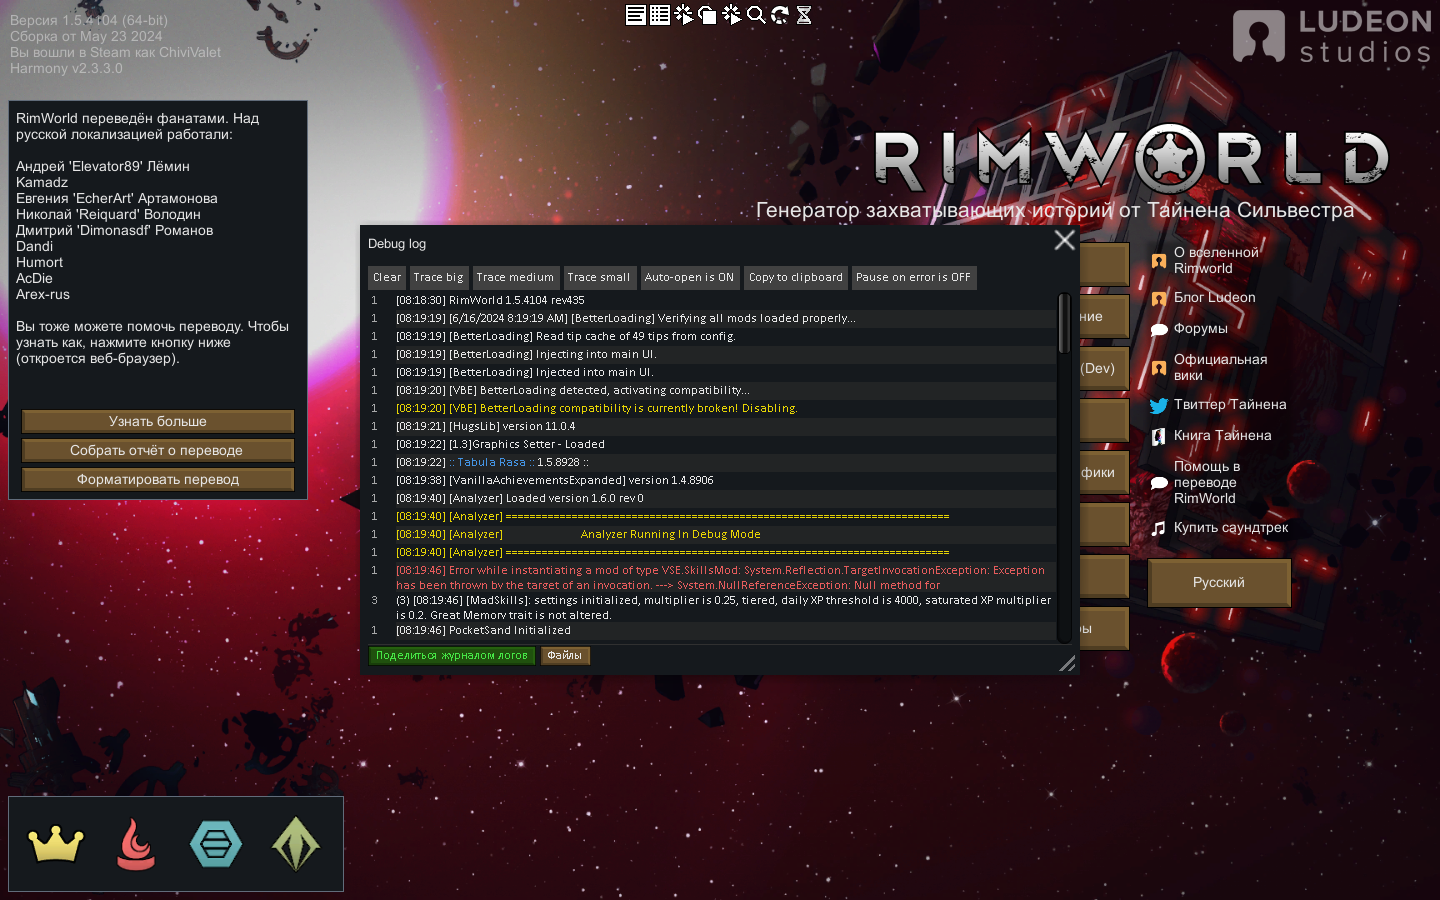Toggle Pause on error is OFF
The height and width of the screenshot is (900, 1440).
click(x=913, y=278)
